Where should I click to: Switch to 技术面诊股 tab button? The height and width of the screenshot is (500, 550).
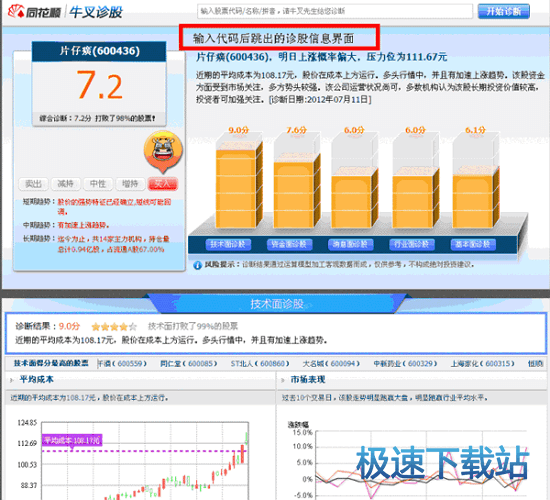tap(228, 245)
